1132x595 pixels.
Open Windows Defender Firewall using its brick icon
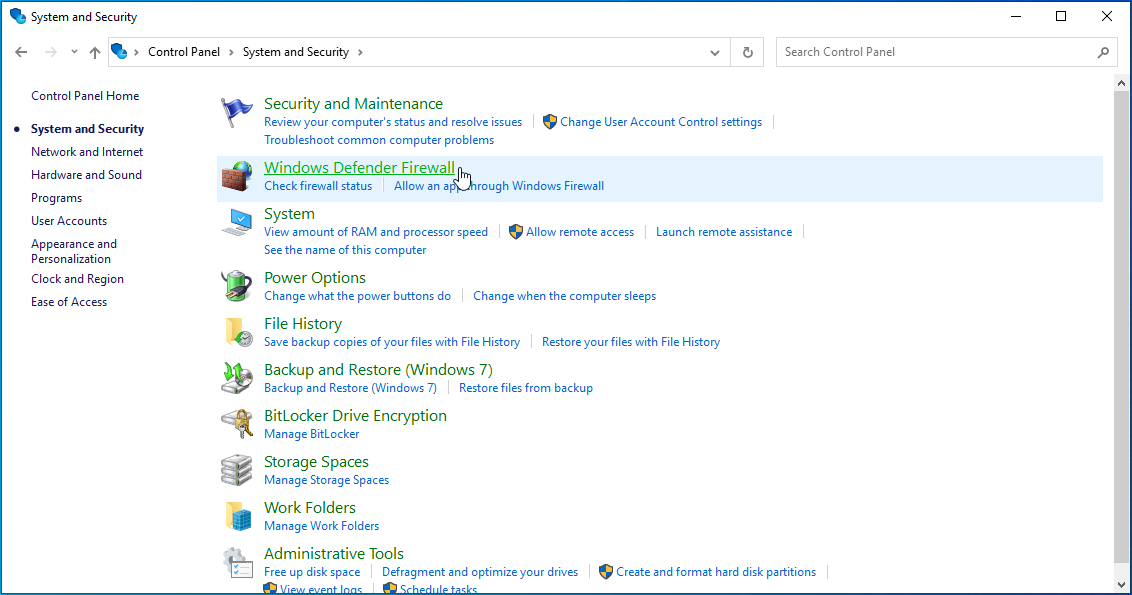[x=237, y=175]
